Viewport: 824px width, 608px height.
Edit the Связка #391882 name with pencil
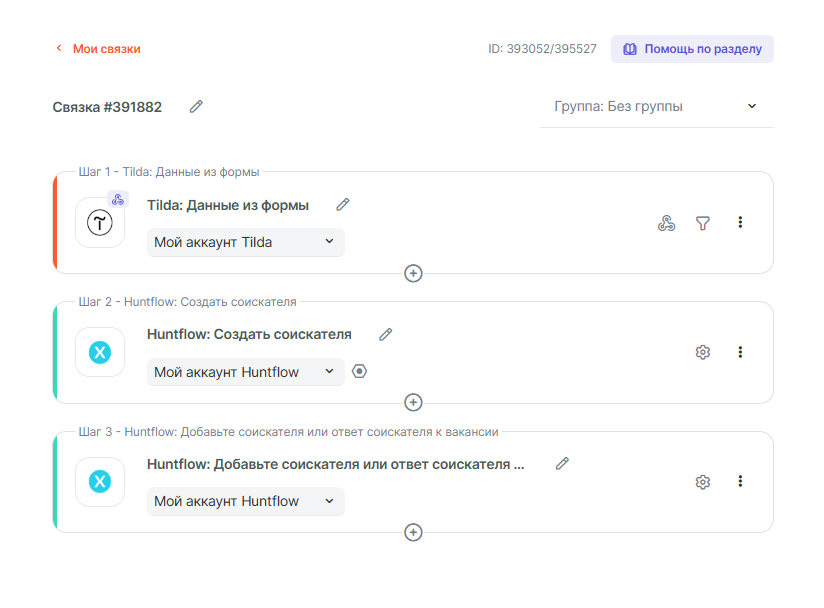196,106
